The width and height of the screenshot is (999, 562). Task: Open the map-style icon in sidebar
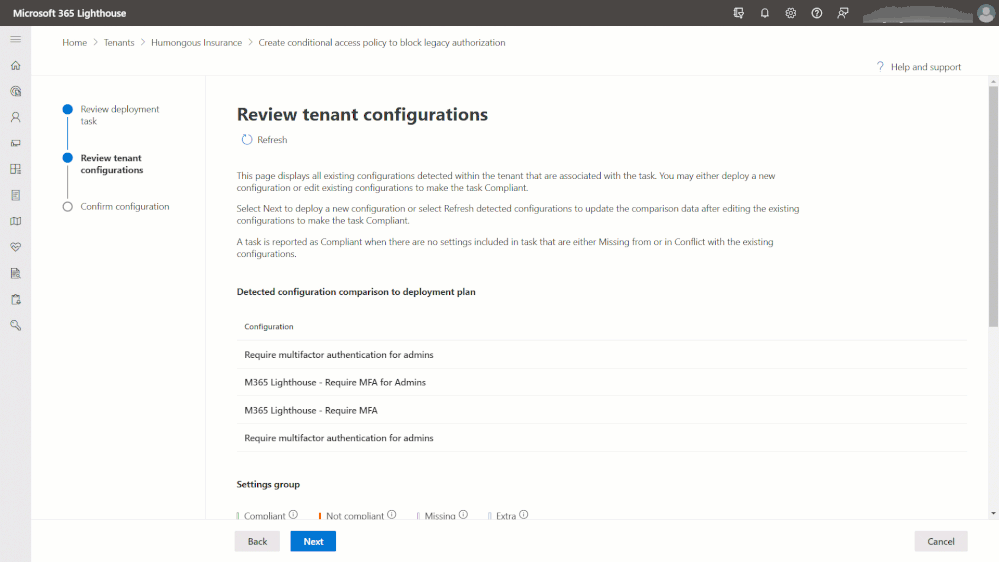tap(15, 221)
